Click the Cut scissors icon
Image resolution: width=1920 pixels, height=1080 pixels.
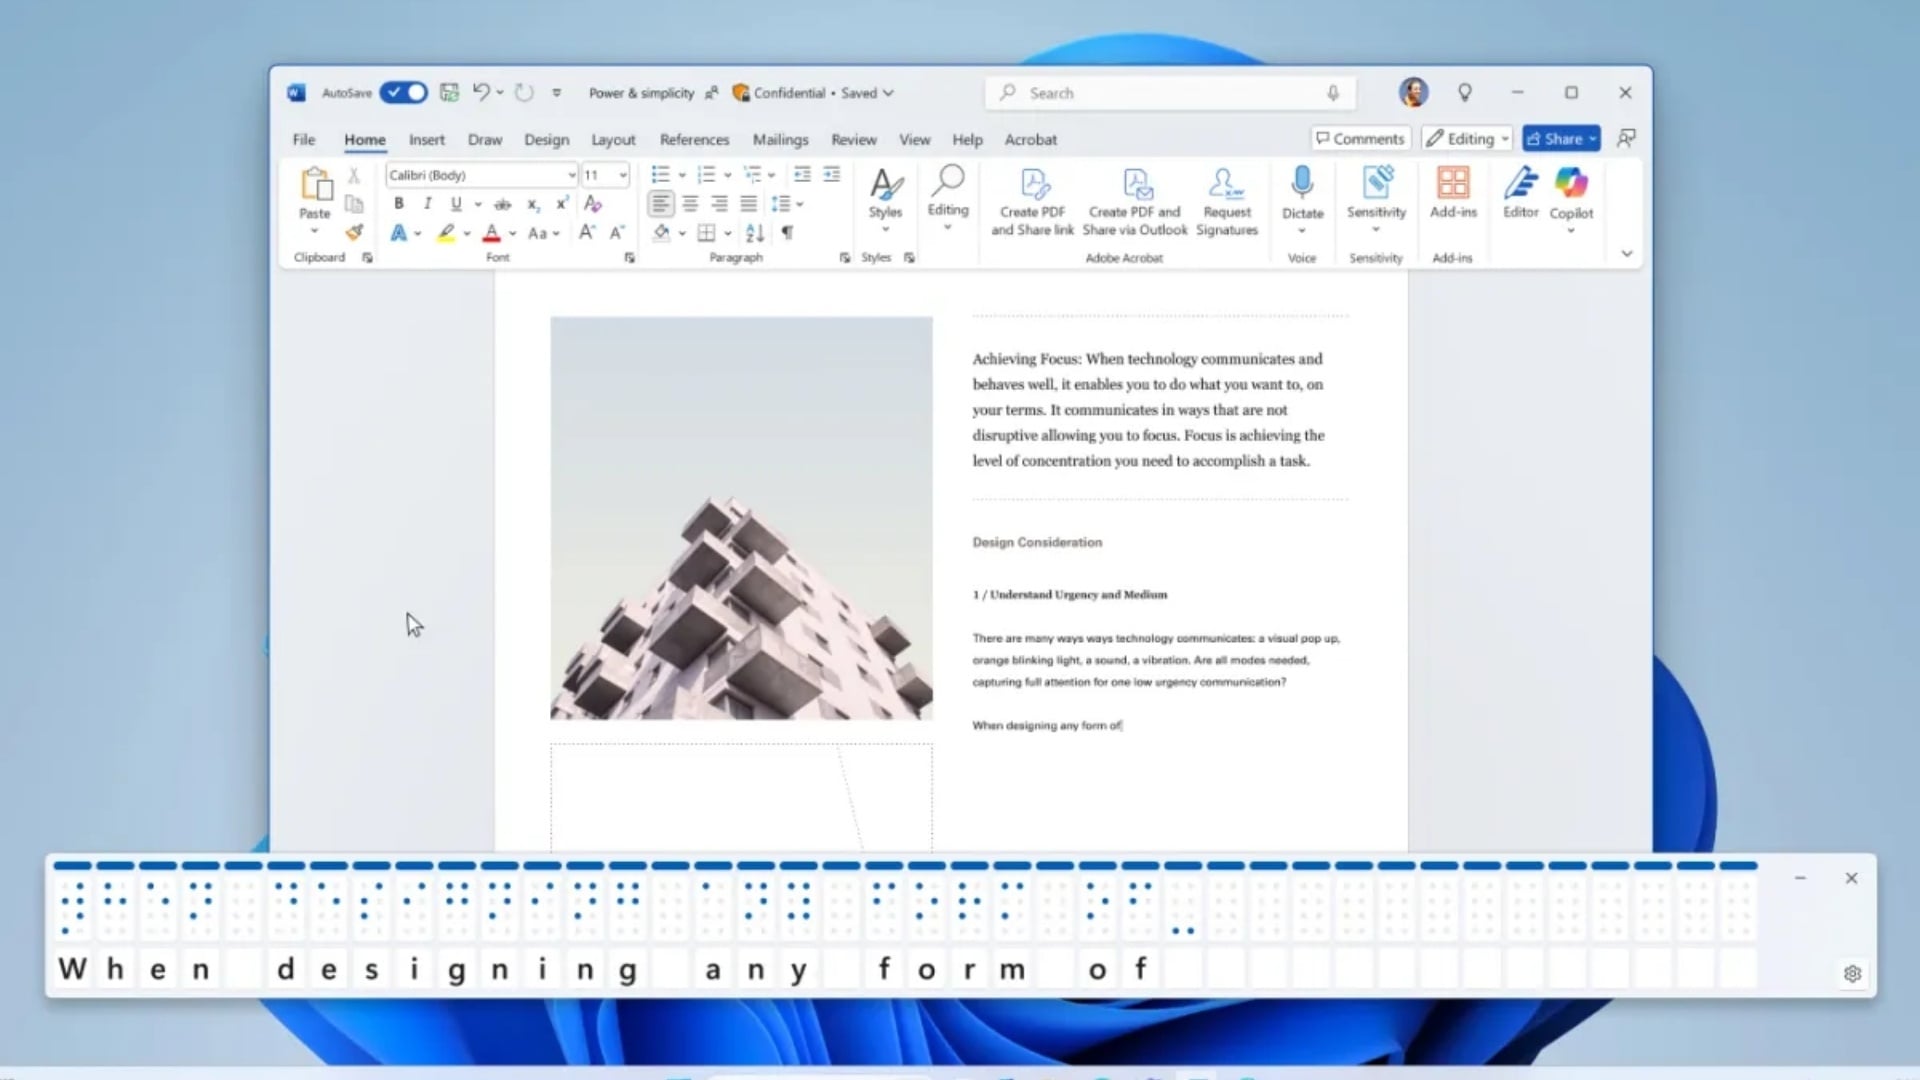(x=353, y=175)
